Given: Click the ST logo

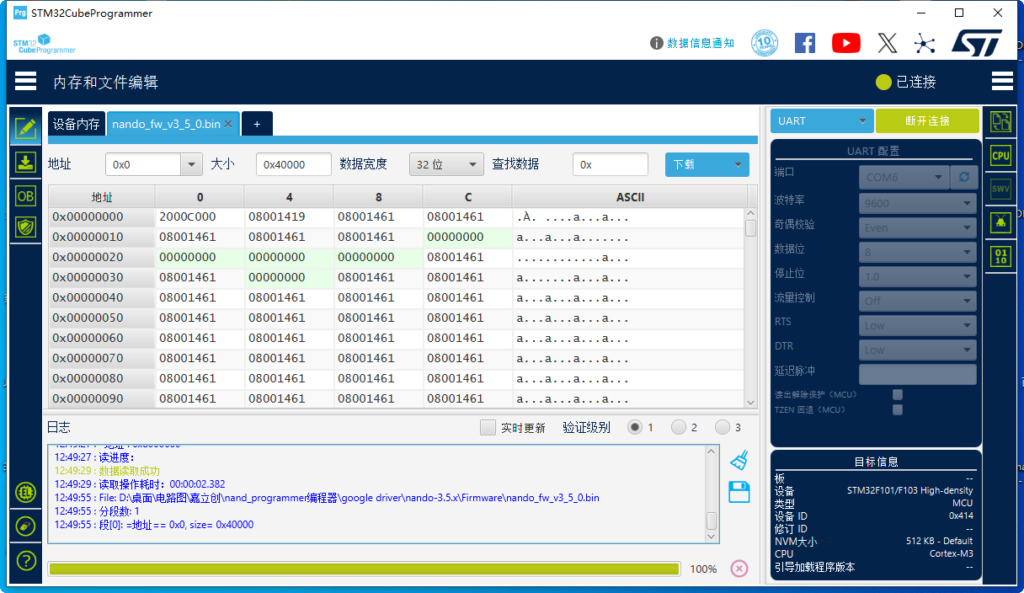Looking at the screenshot, I should [977, 43].
